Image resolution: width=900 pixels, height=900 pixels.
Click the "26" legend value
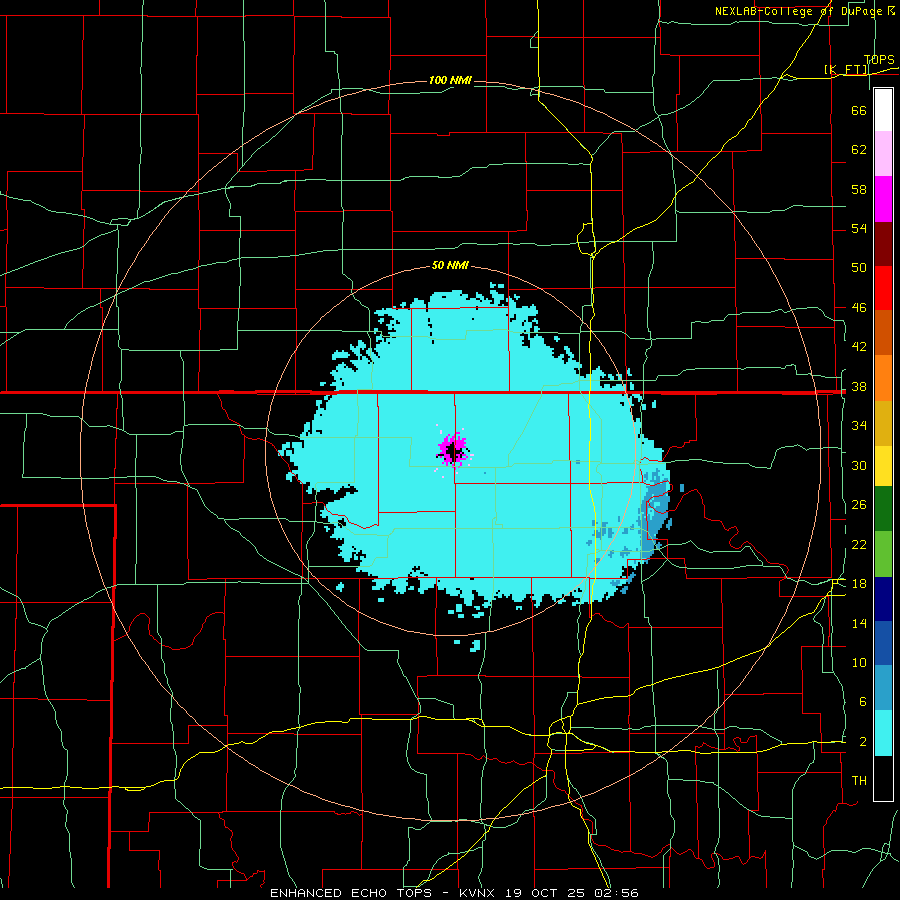click(x=859, y=505)
